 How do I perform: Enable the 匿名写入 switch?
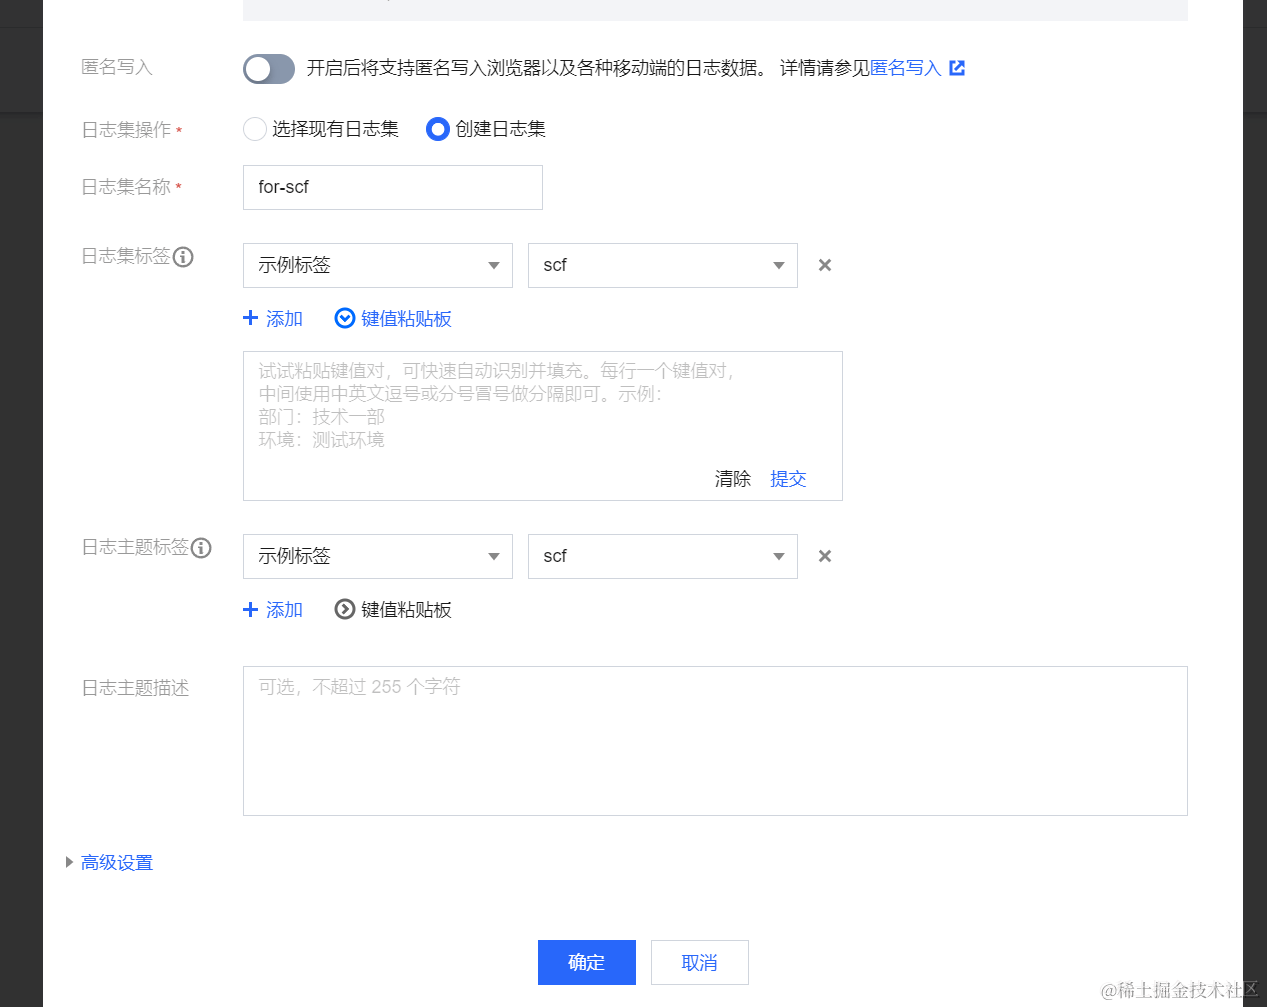click(268, 69)
